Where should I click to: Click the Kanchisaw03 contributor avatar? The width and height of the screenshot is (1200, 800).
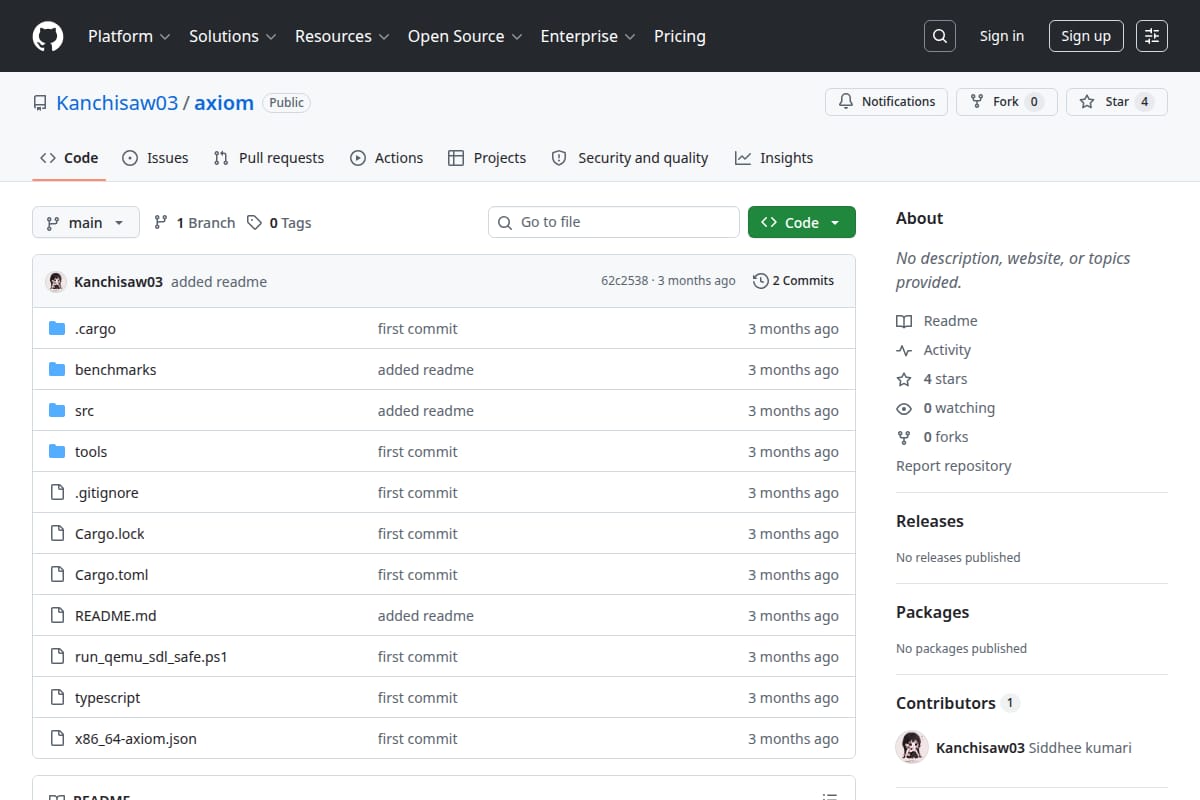click(912, 747)
